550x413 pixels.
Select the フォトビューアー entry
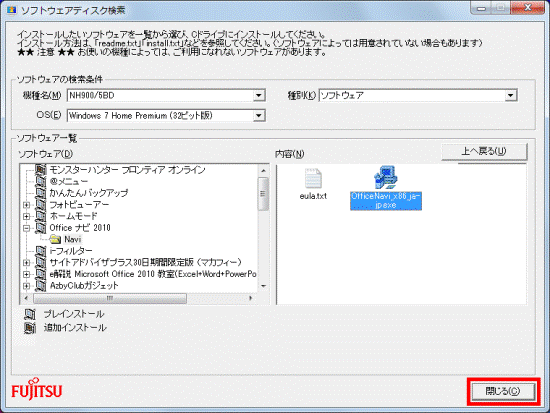tap(79, 205)
